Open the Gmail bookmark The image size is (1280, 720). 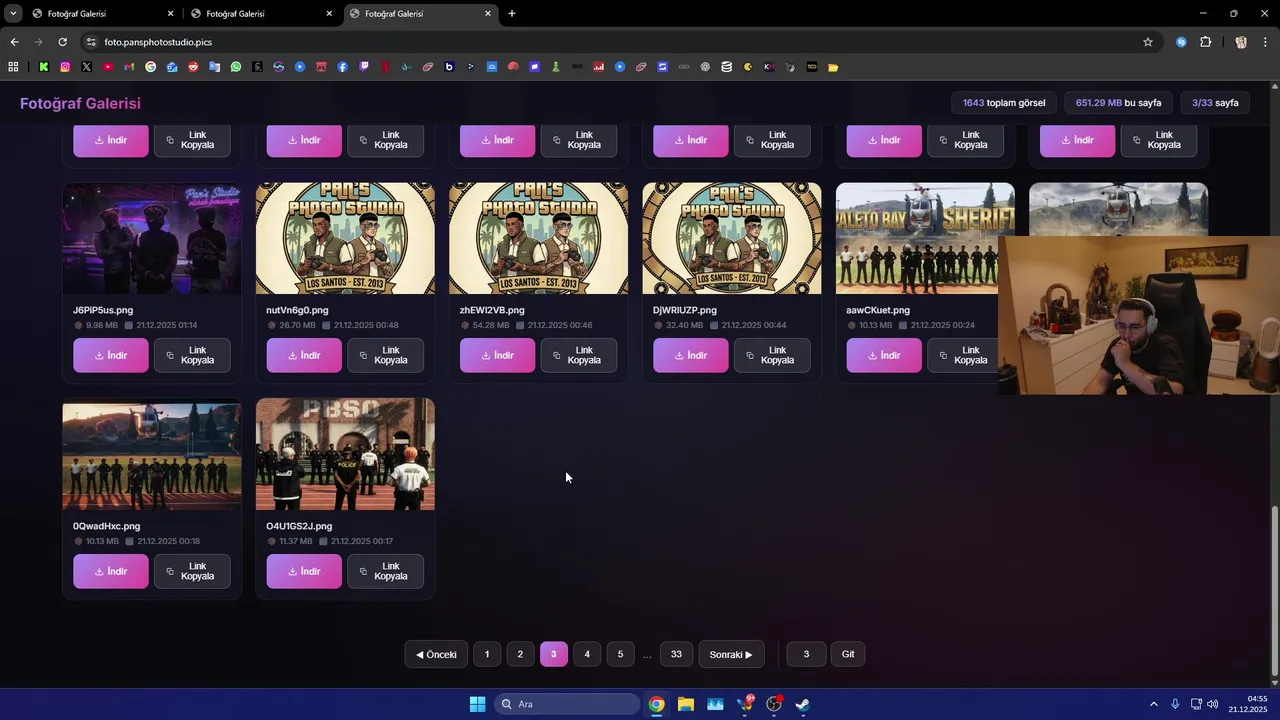(129, 67)
